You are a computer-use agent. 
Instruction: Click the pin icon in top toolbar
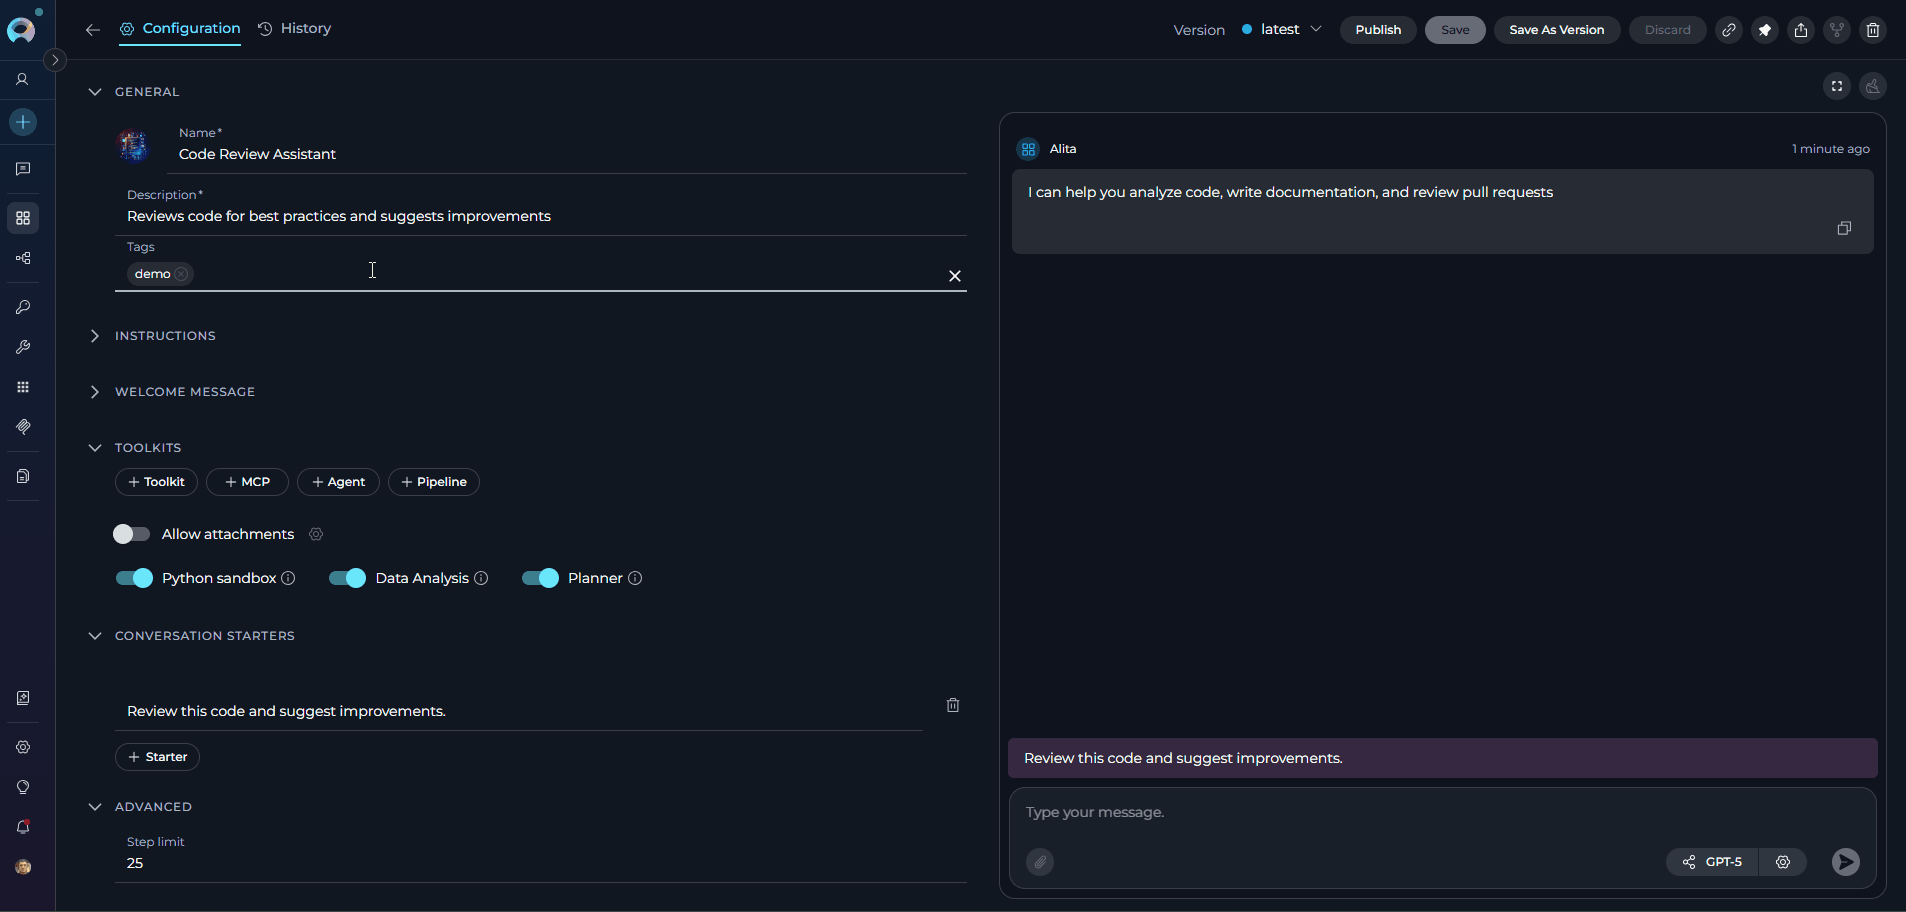click(1765, 30)
